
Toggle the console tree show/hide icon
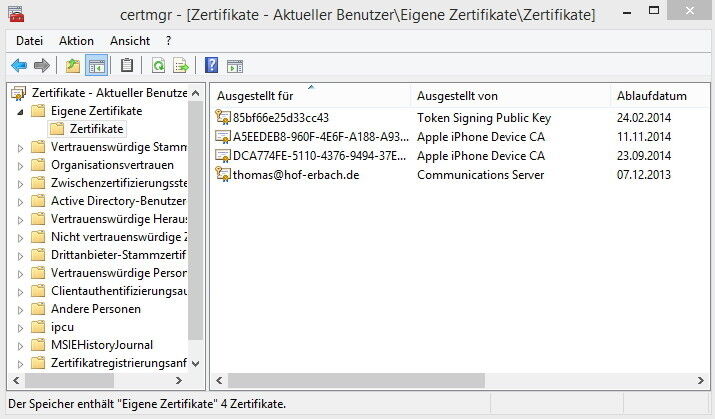click(96, 66)
